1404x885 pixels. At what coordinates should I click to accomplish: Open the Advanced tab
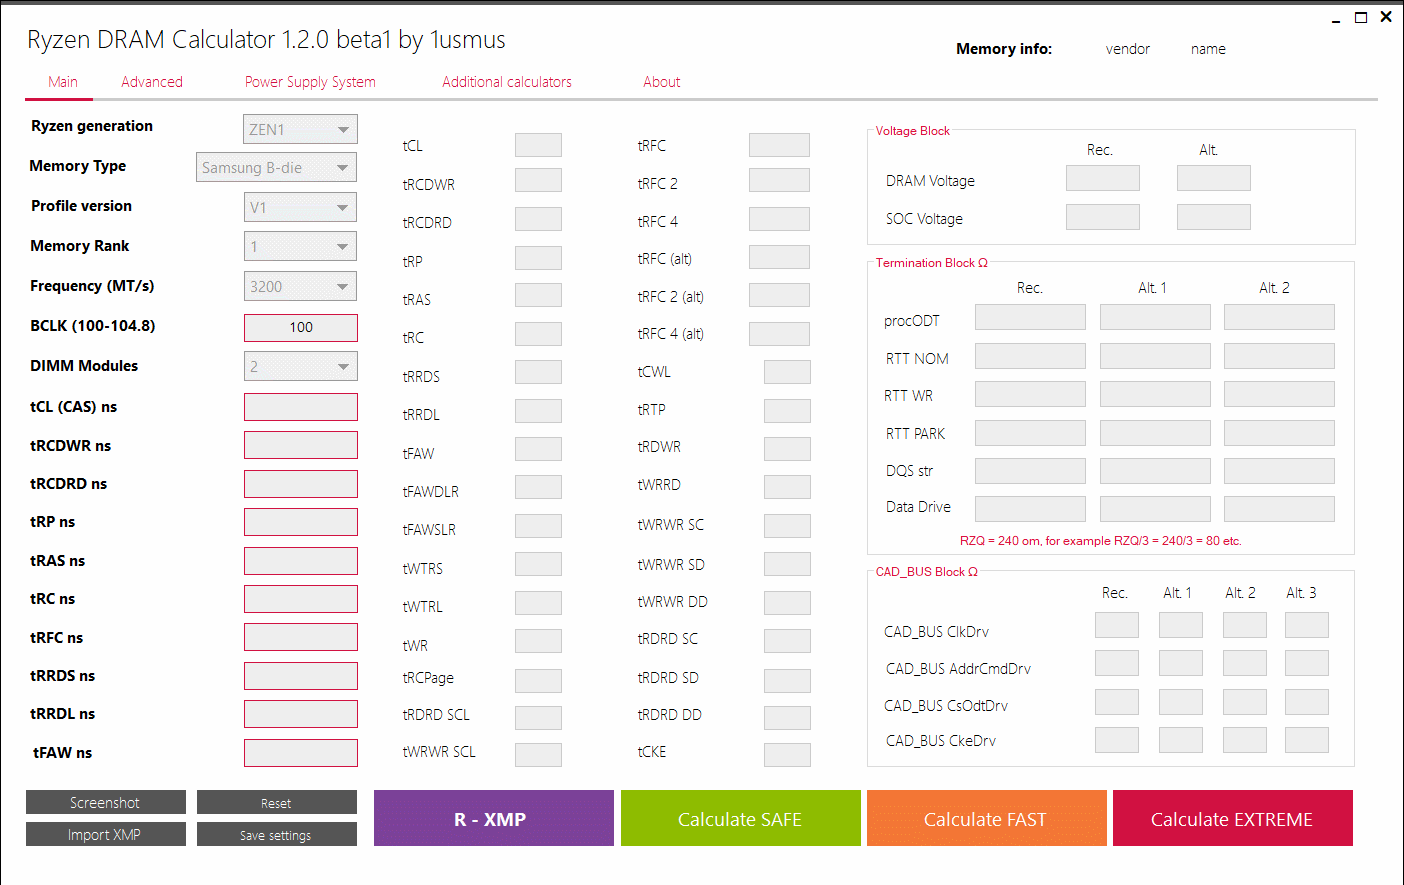152,82
